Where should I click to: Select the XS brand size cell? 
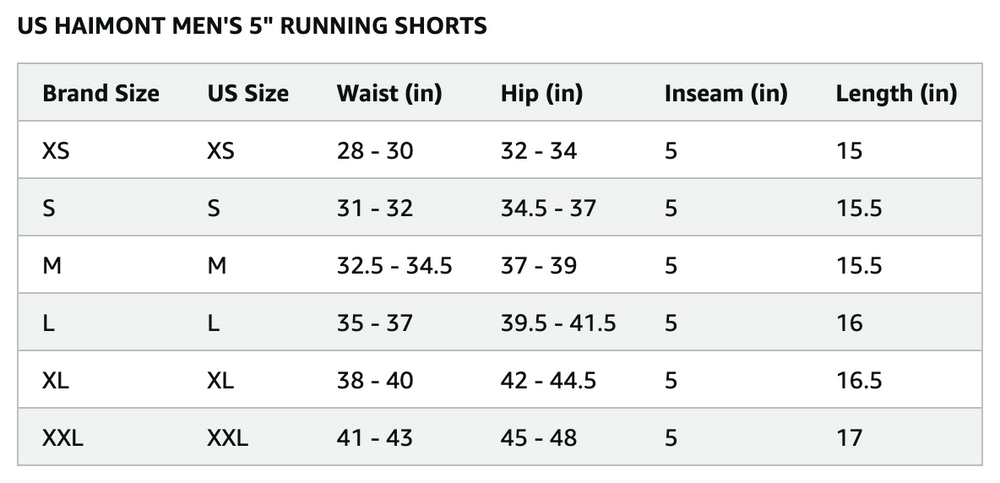pyautogui.click(x=55, y=151)
